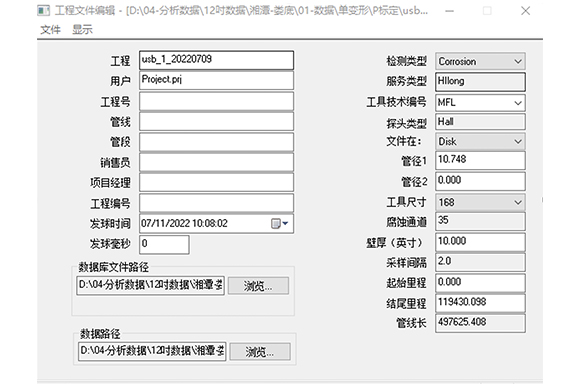The width and height of the screenshot is (579, 384).
Task: Click 浏览 button for 数据库文件路径
Action: point(258,286)
